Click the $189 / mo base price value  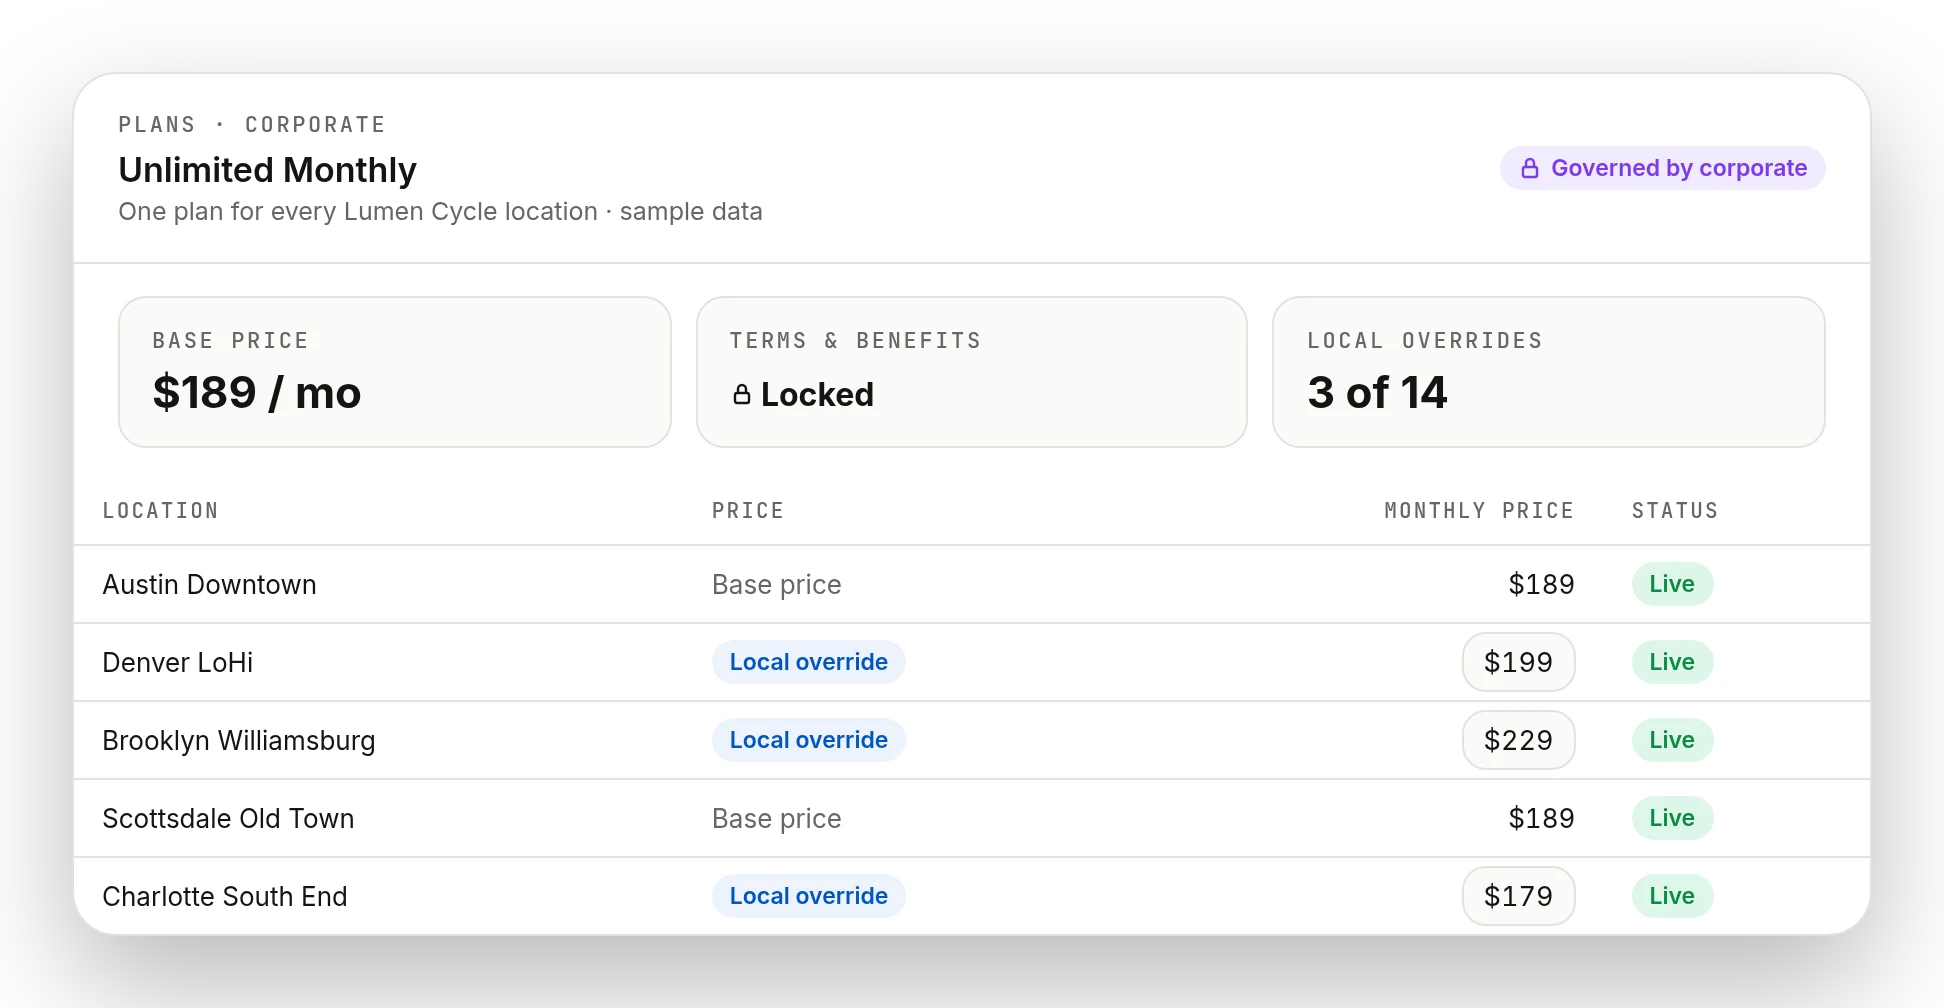(257, 392)
